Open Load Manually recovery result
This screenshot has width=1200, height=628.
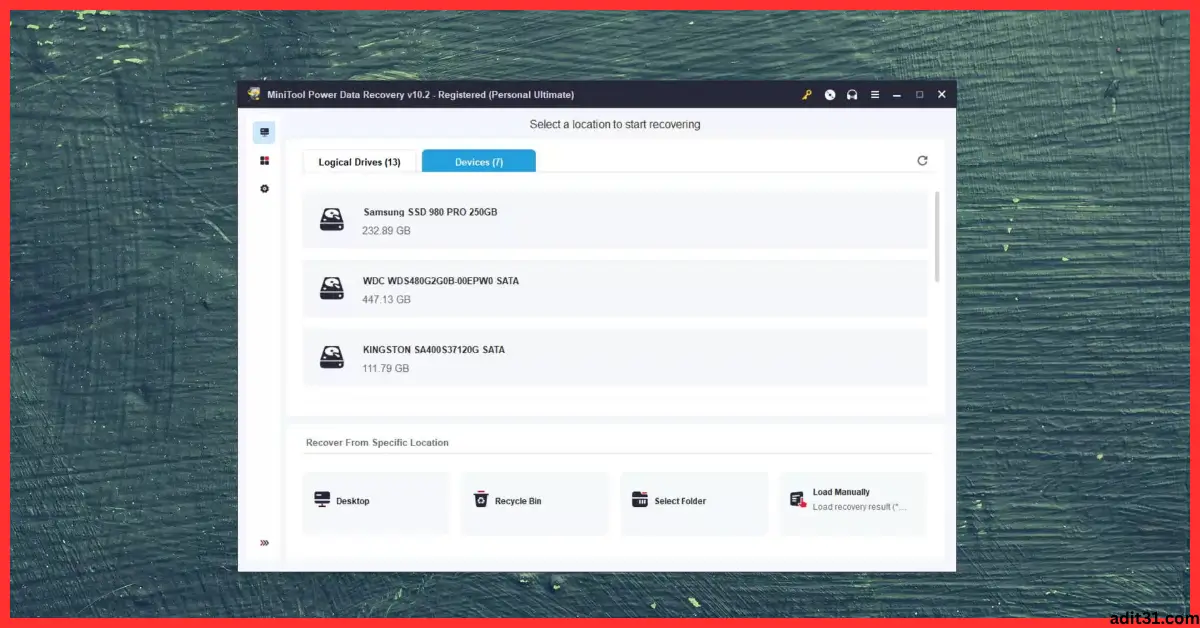point(853,503)
